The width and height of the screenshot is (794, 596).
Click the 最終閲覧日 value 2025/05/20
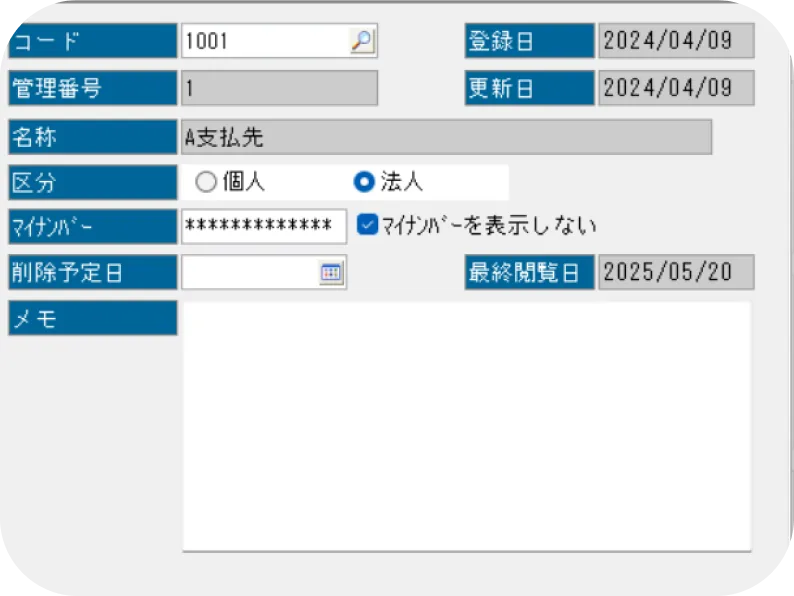(676, 273)
